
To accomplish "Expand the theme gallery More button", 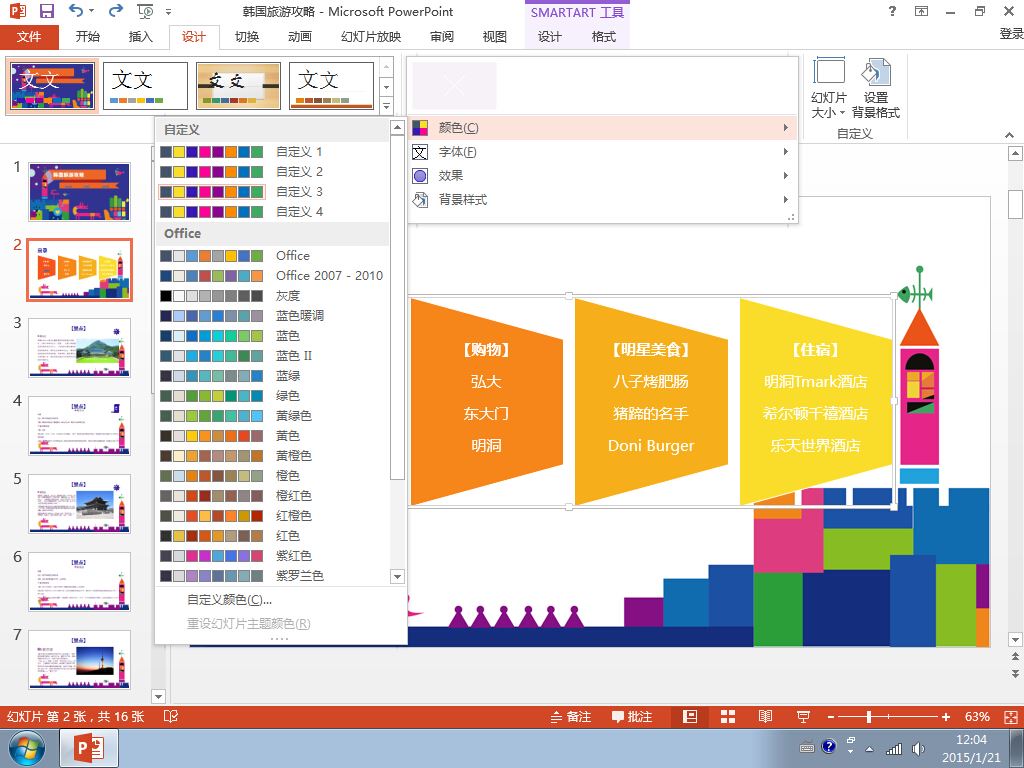I will point(387,106).
